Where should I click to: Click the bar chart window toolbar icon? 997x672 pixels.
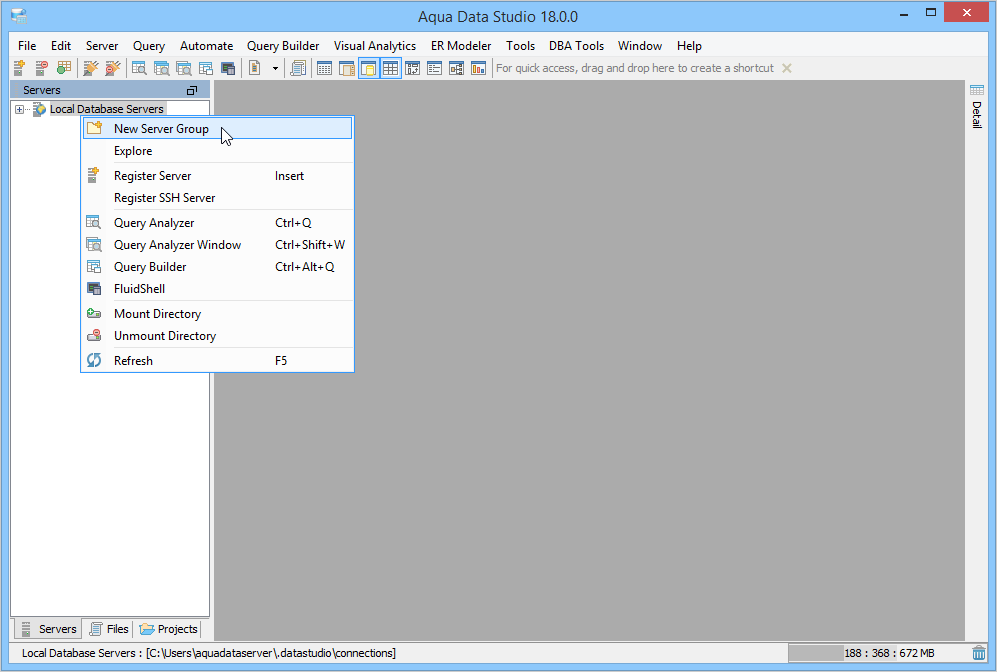(x=478, y=68)
